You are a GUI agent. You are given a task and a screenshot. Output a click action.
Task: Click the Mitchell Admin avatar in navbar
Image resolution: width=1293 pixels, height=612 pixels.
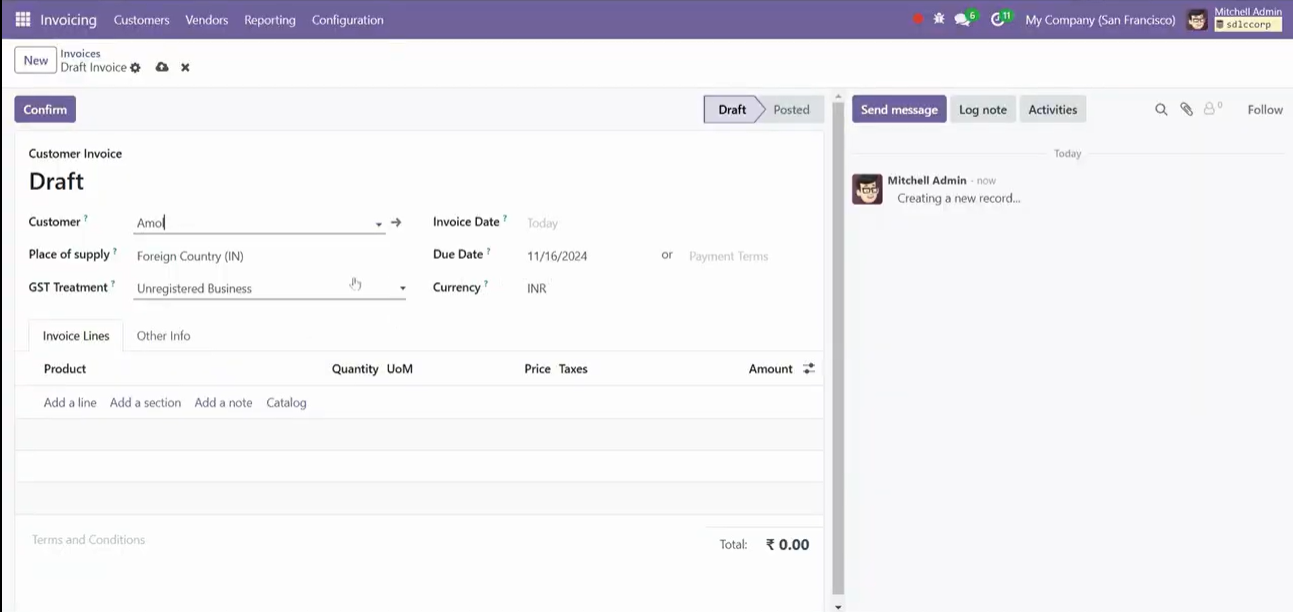pyautogui.click(x=1197, y=20)
